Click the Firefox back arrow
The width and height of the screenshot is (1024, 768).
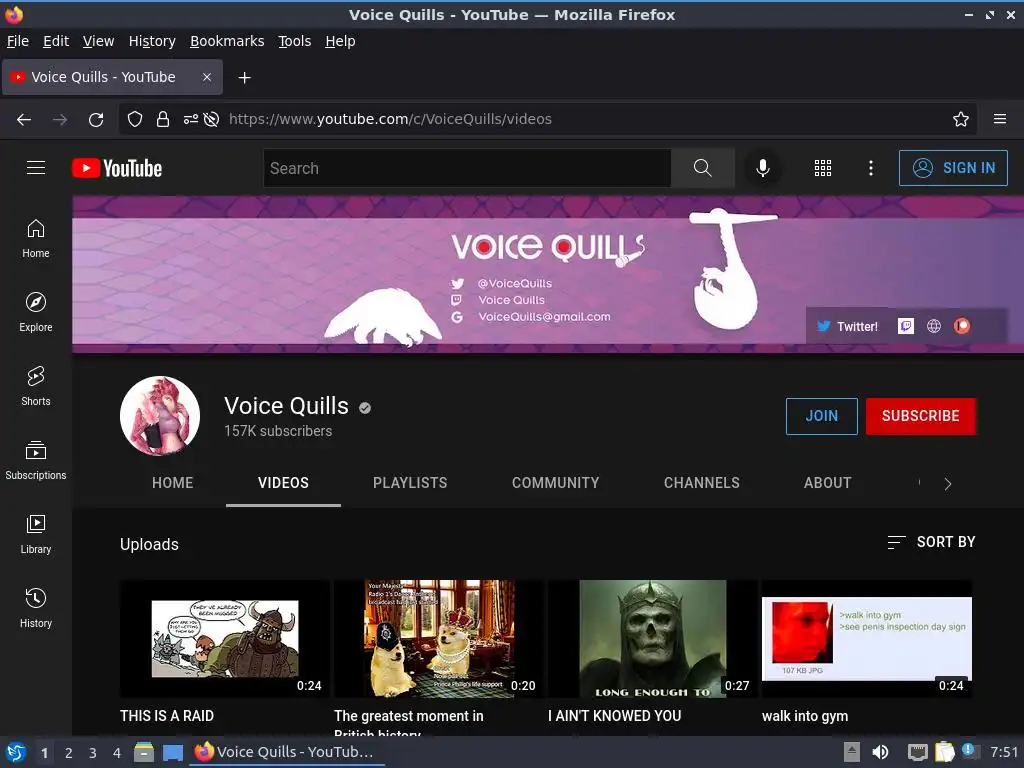point(24,119)
